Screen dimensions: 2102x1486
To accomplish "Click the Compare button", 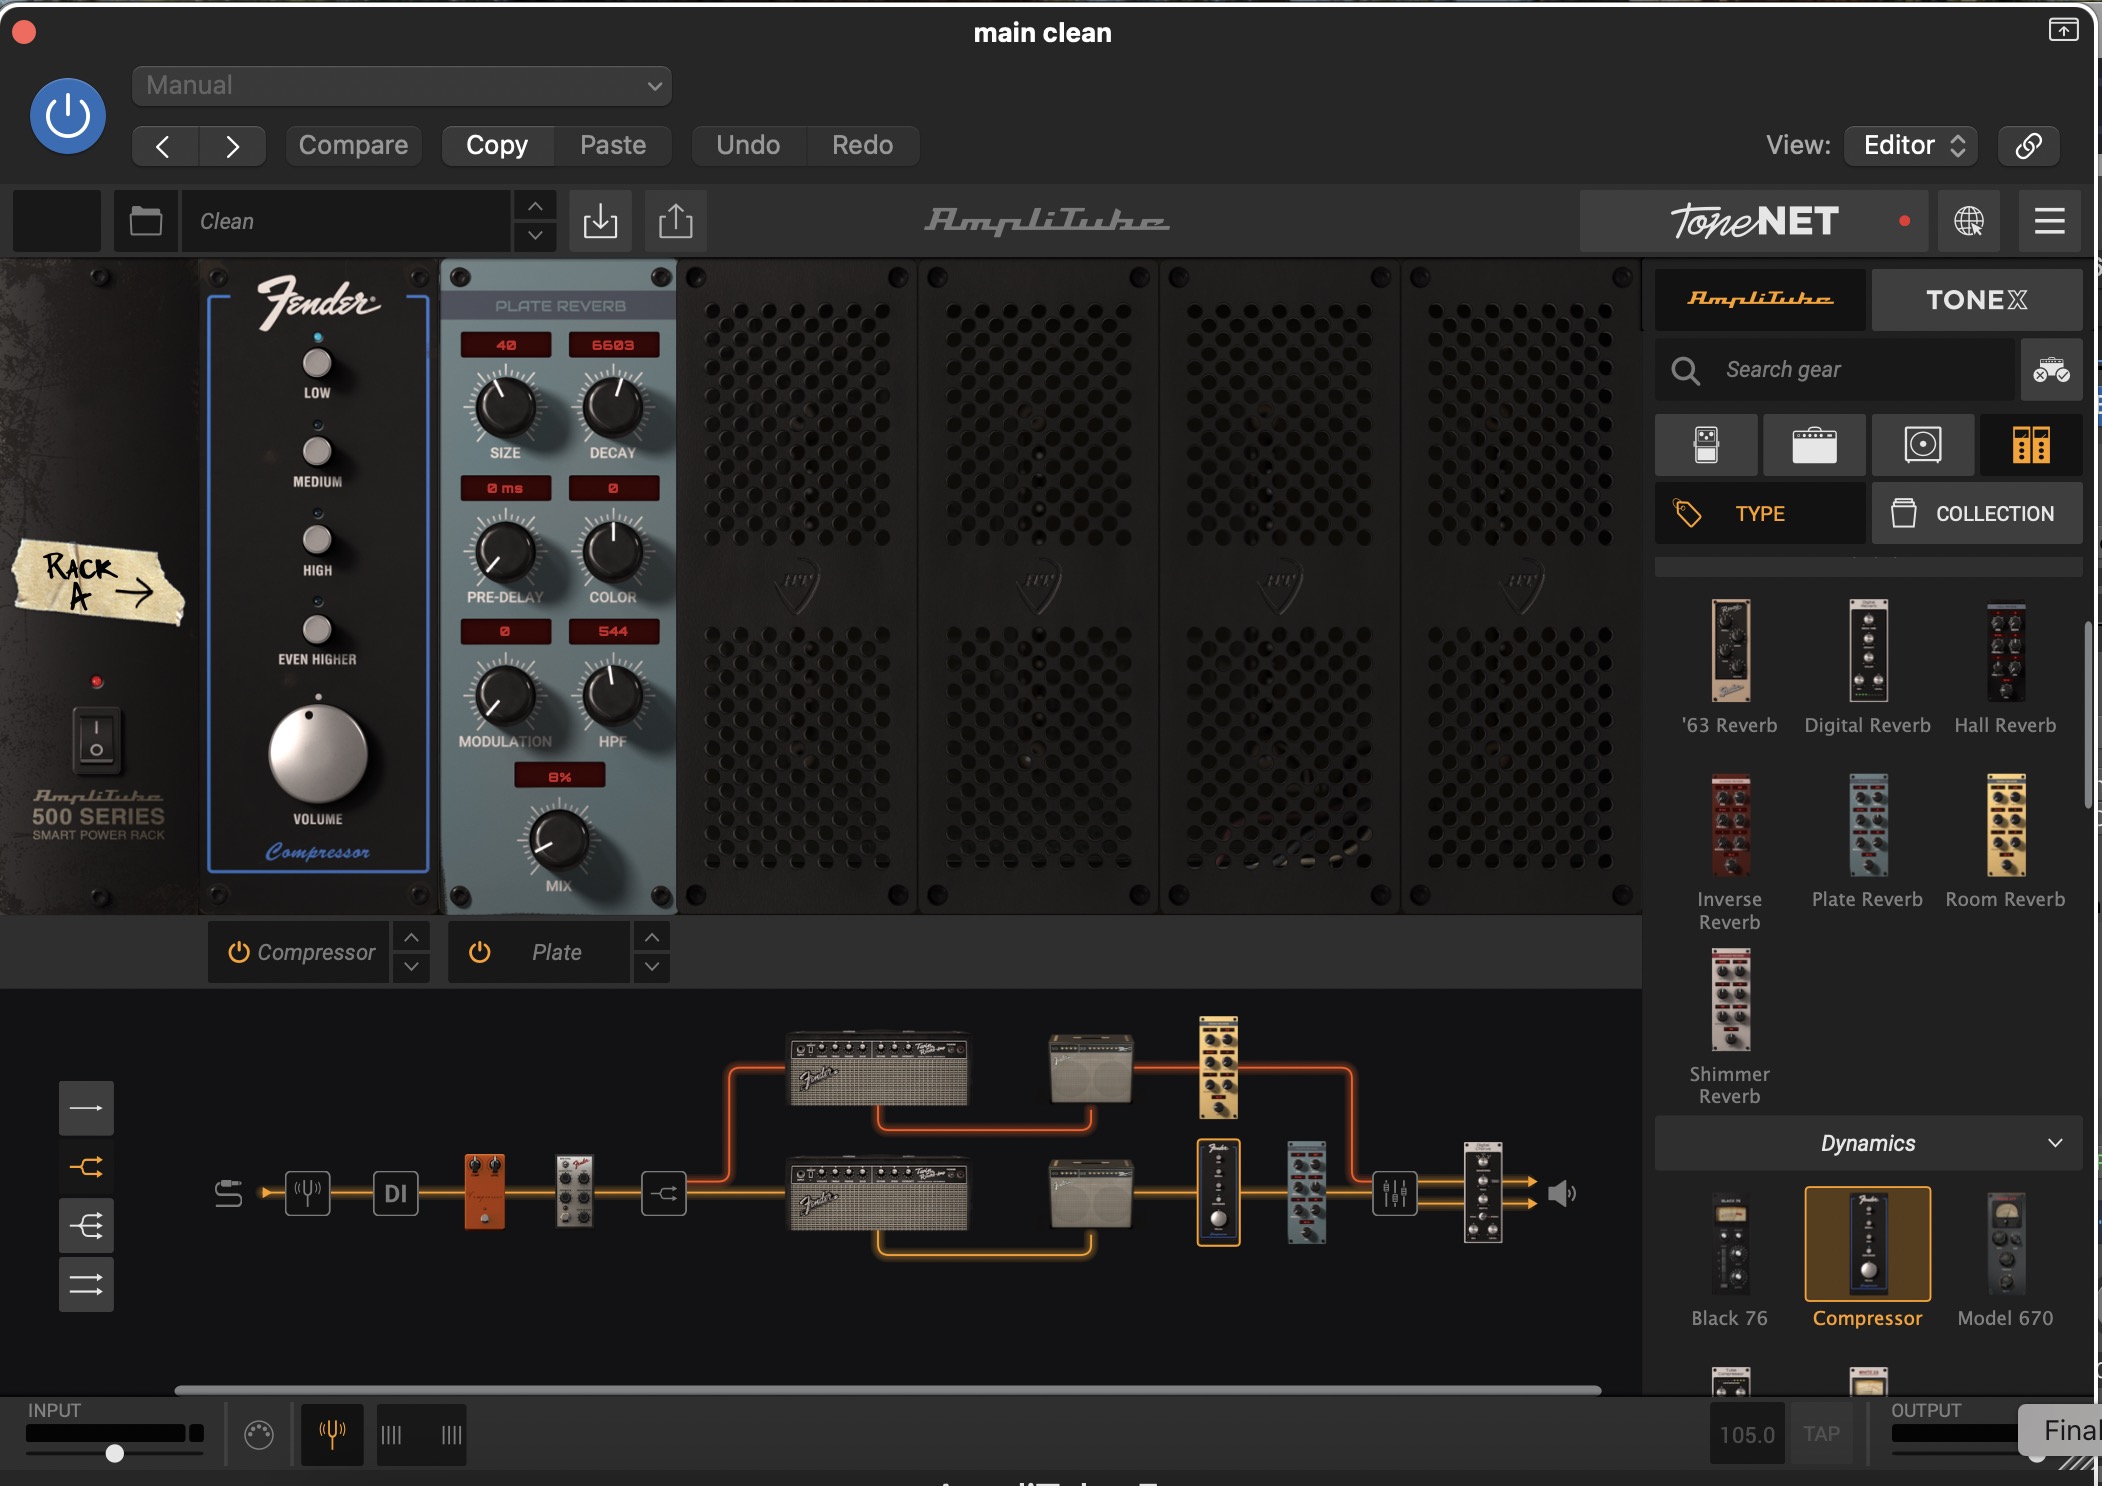I will [353, 146].
